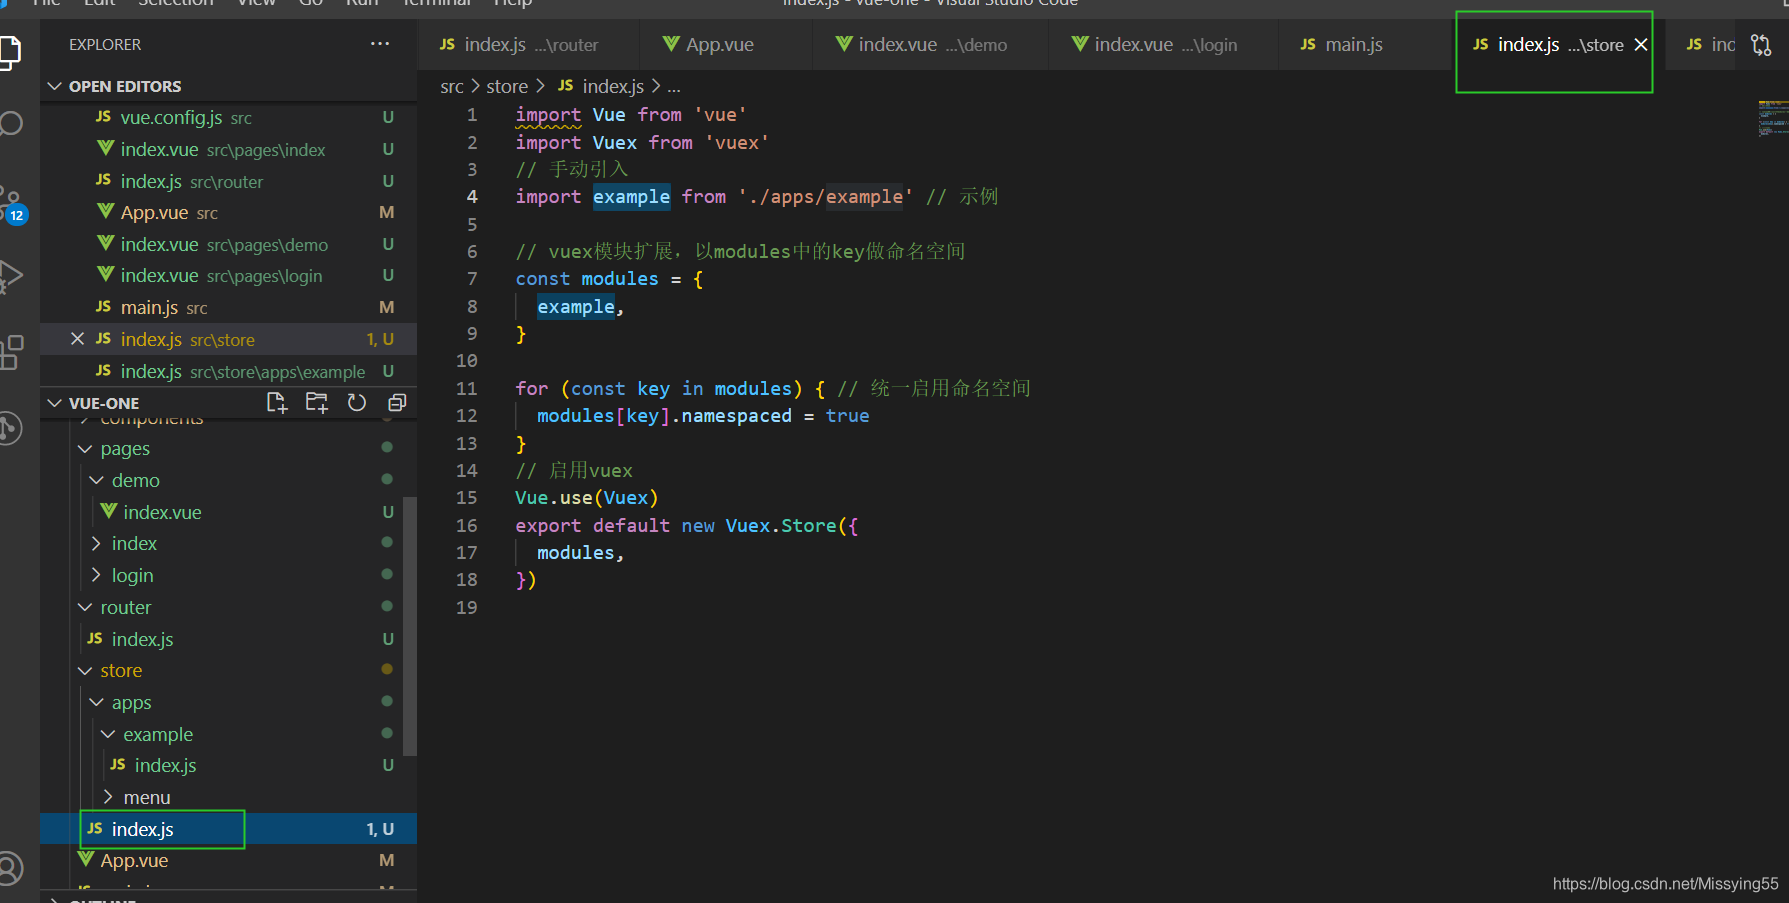This screenshot has width=1789, height=903.
Task: Close index.js src\store in Open Editors
Action: point(77,339)
